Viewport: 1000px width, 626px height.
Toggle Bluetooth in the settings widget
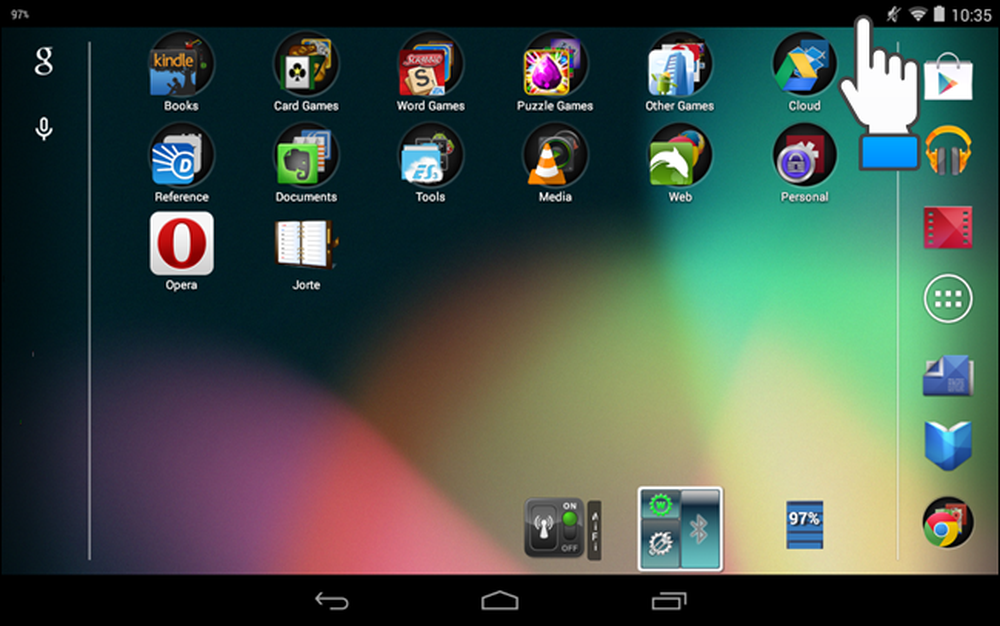(700, 528)
